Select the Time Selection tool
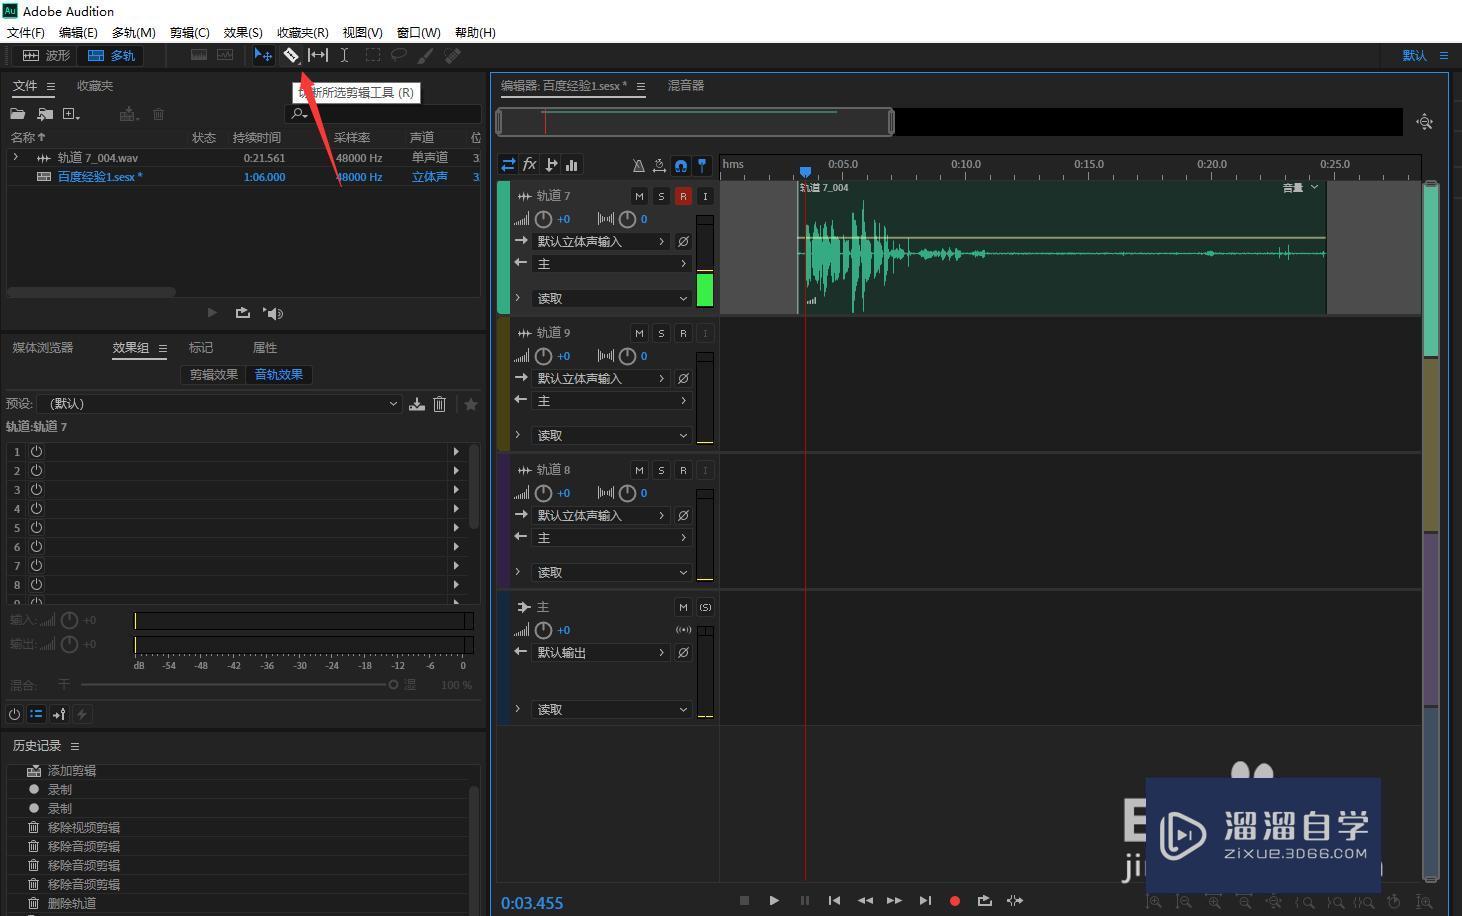This screenshot has width=1462, height=916. (x=344, y=56)
